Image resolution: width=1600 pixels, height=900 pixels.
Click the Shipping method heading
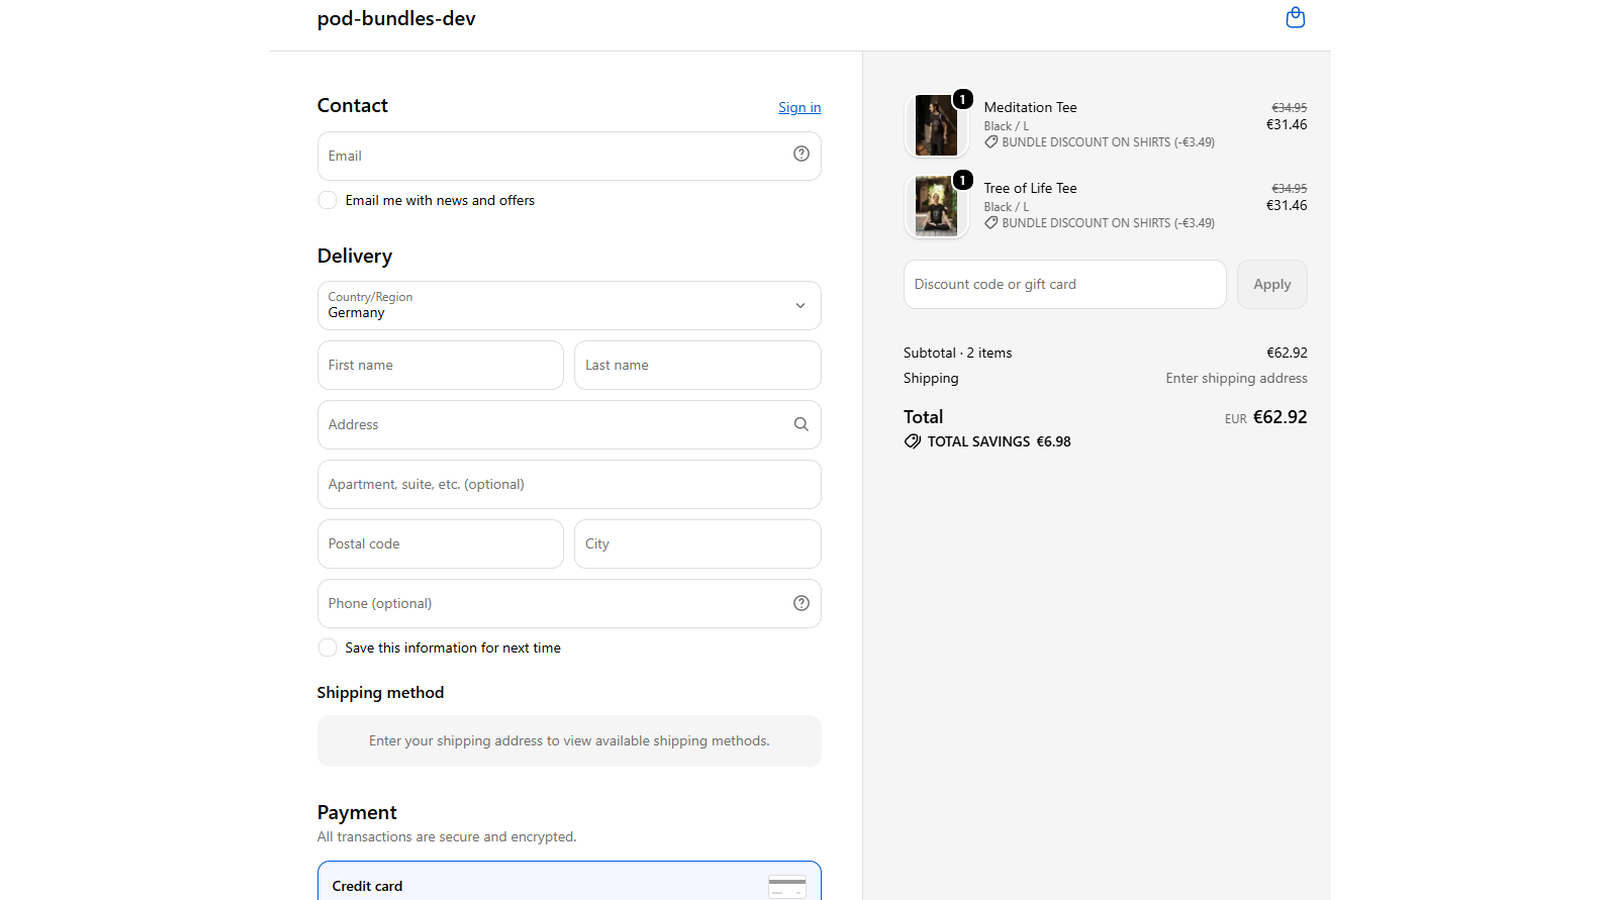pos(380,692)
